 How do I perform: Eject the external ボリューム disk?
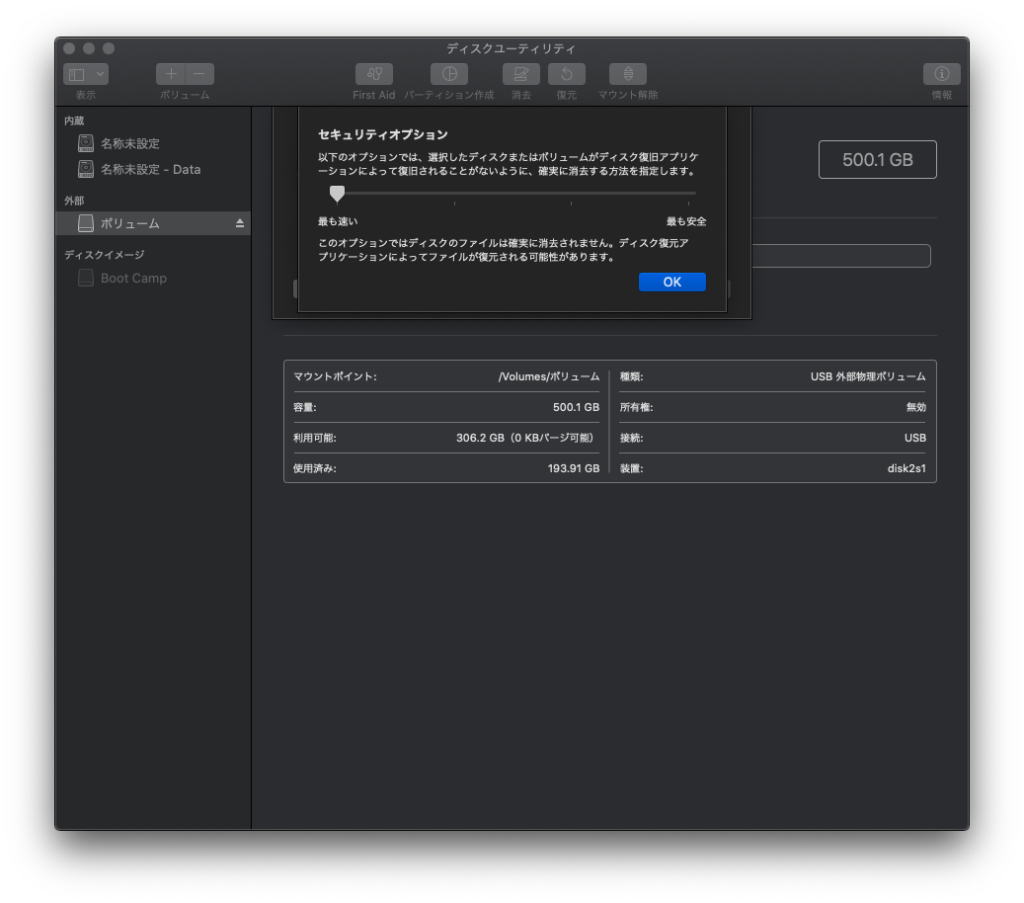(x=240, y=223)
